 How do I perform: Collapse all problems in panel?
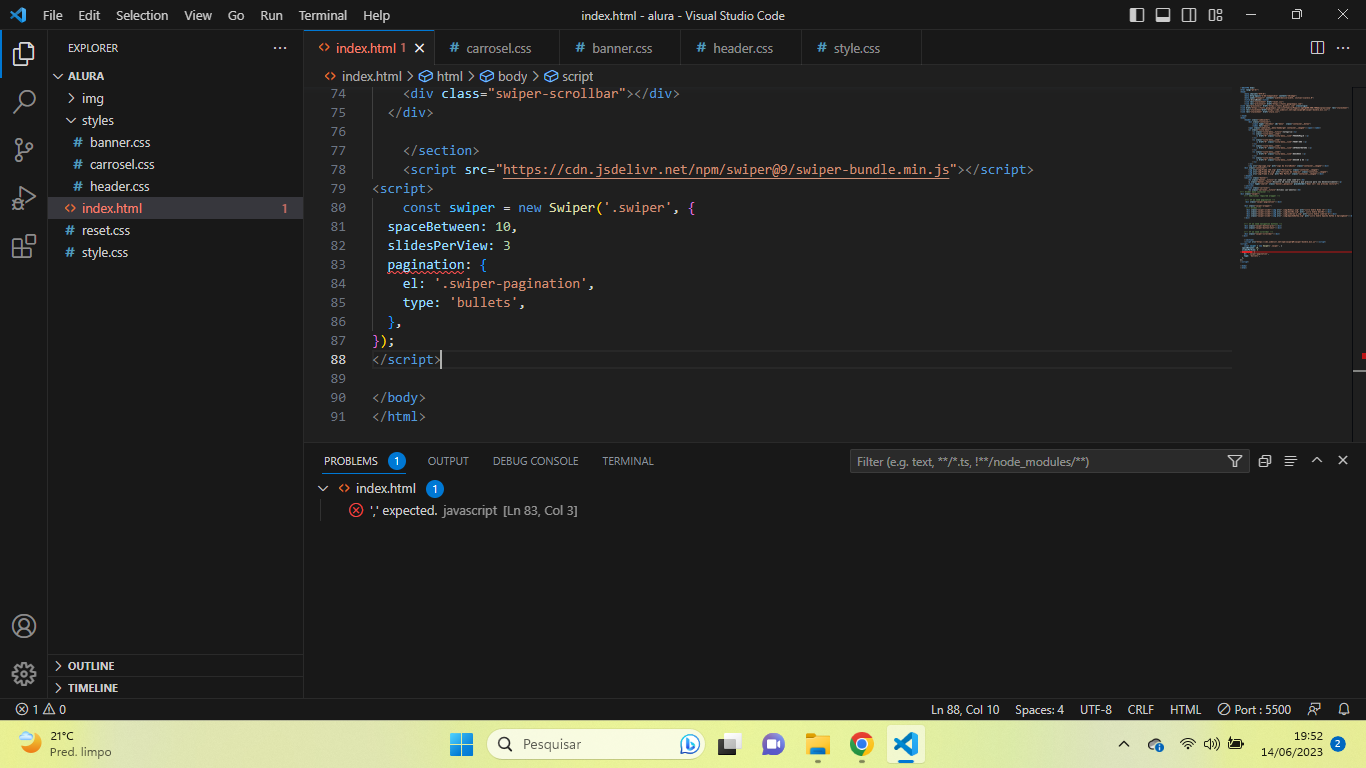point(1265,461)
